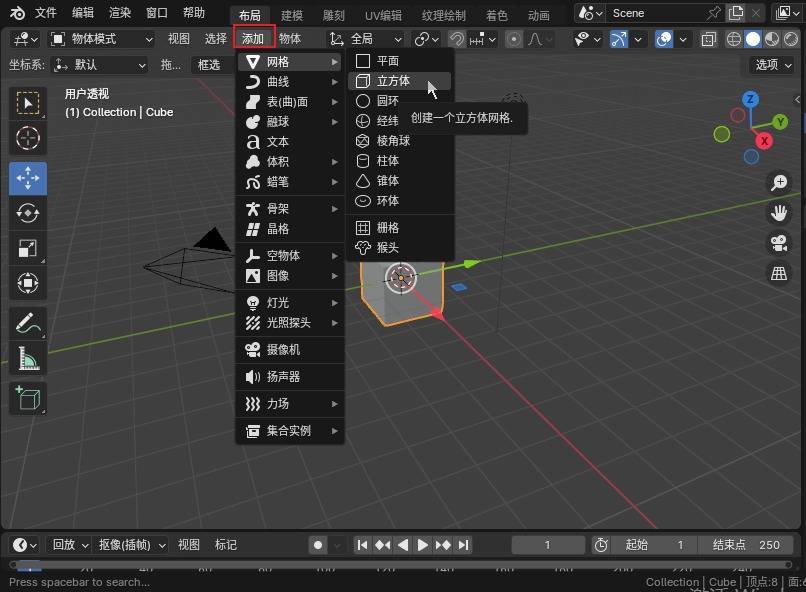This screenshot has width=806, height=592.
Task: Select the Cursor tool in left toolbar
Action: [x=28, y=138]
